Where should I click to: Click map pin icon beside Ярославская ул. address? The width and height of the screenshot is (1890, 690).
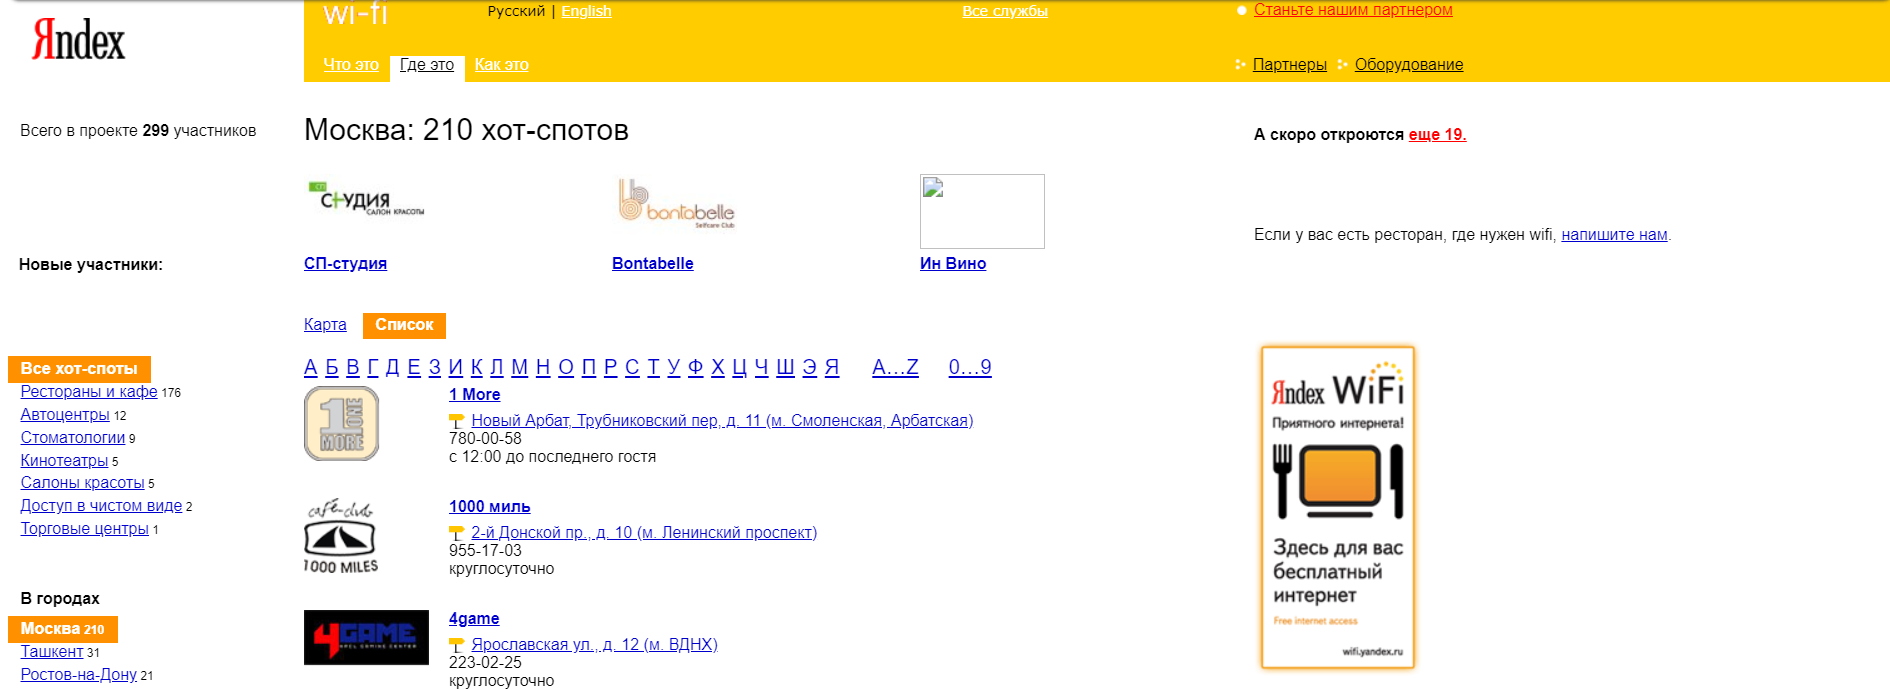[x=457, y=645]
